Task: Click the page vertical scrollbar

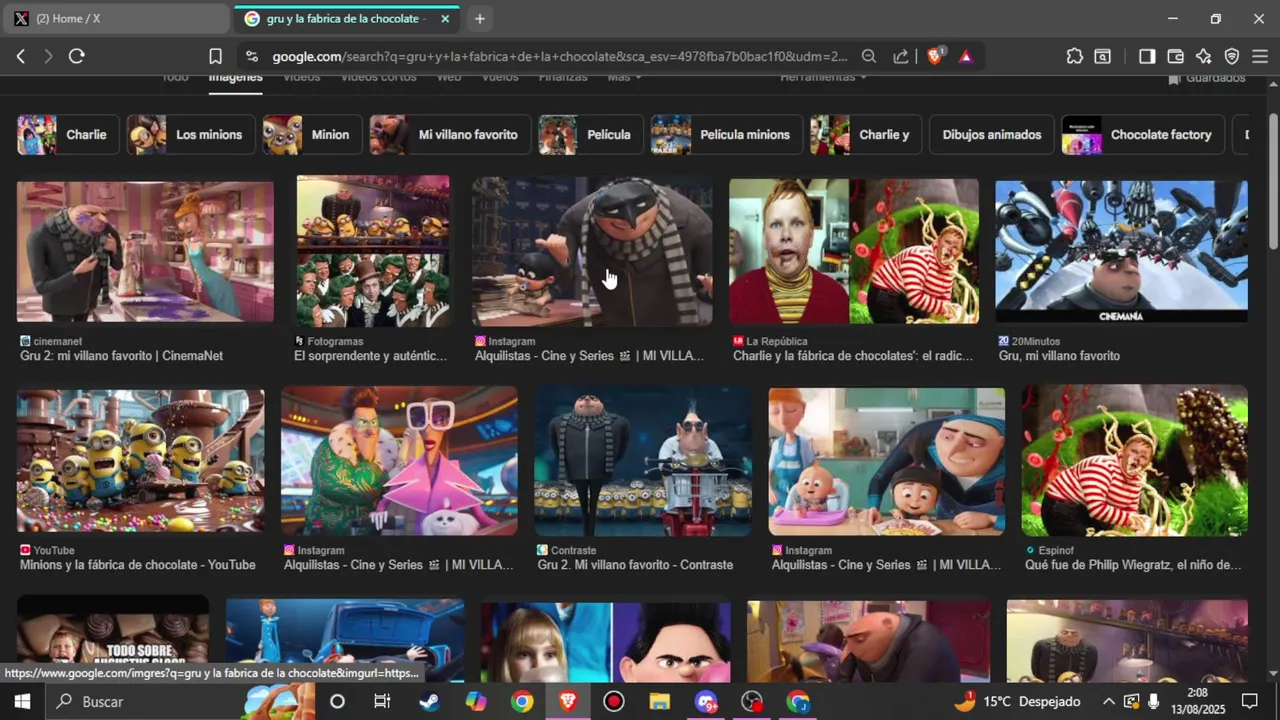Action: click(1272, 180)
